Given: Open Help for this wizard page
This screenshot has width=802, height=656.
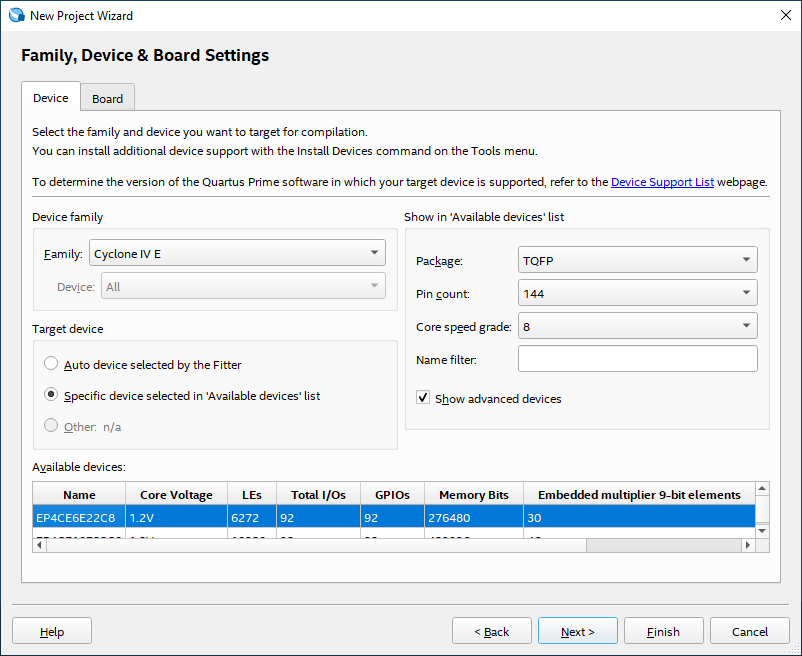Looking at the screenshot, I should point(52,631).
